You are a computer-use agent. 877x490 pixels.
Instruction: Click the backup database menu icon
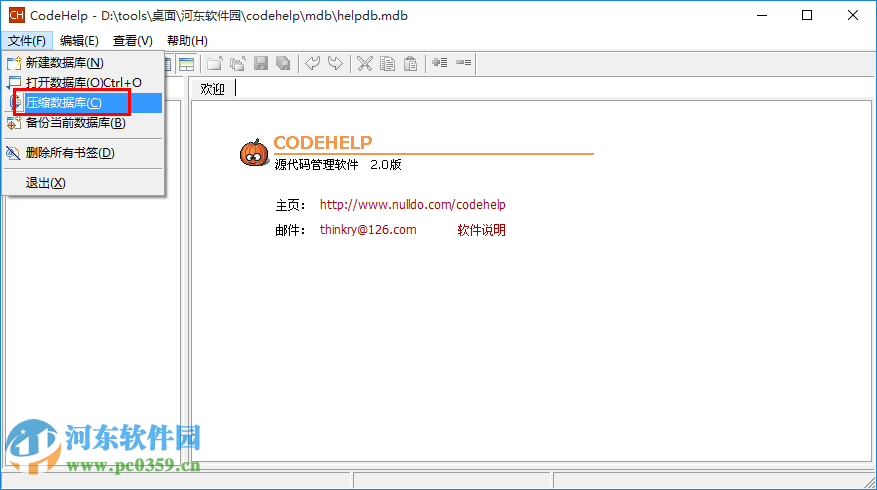14,123
